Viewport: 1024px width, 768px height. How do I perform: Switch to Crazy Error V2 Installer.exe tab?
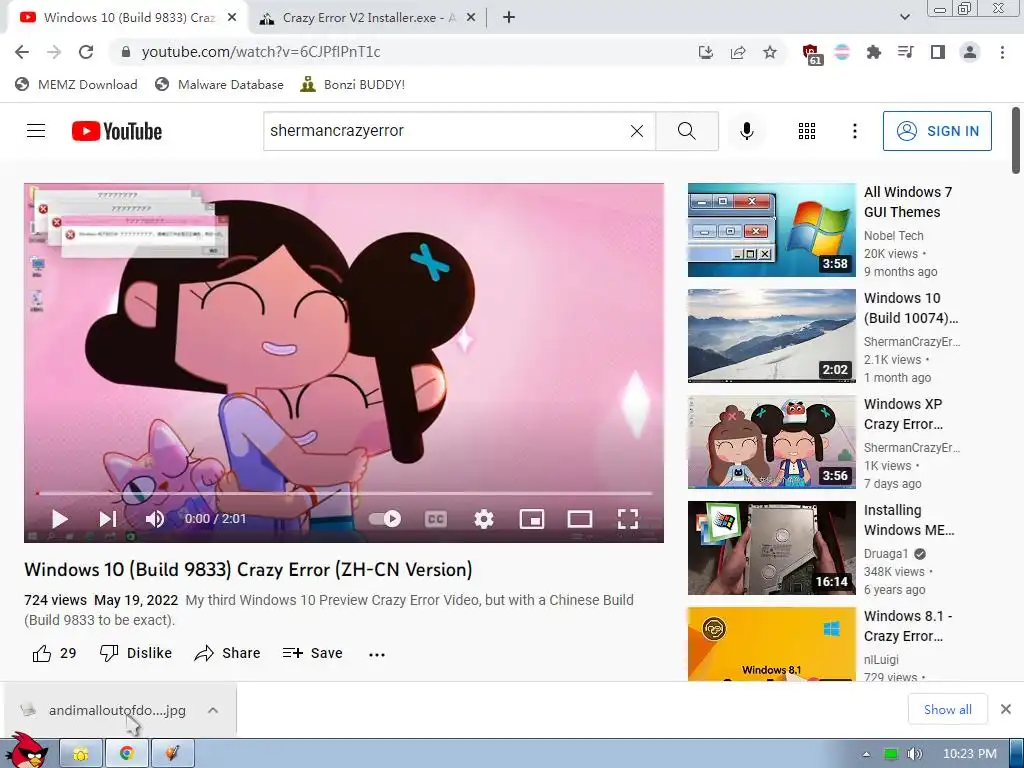[367, 18]
